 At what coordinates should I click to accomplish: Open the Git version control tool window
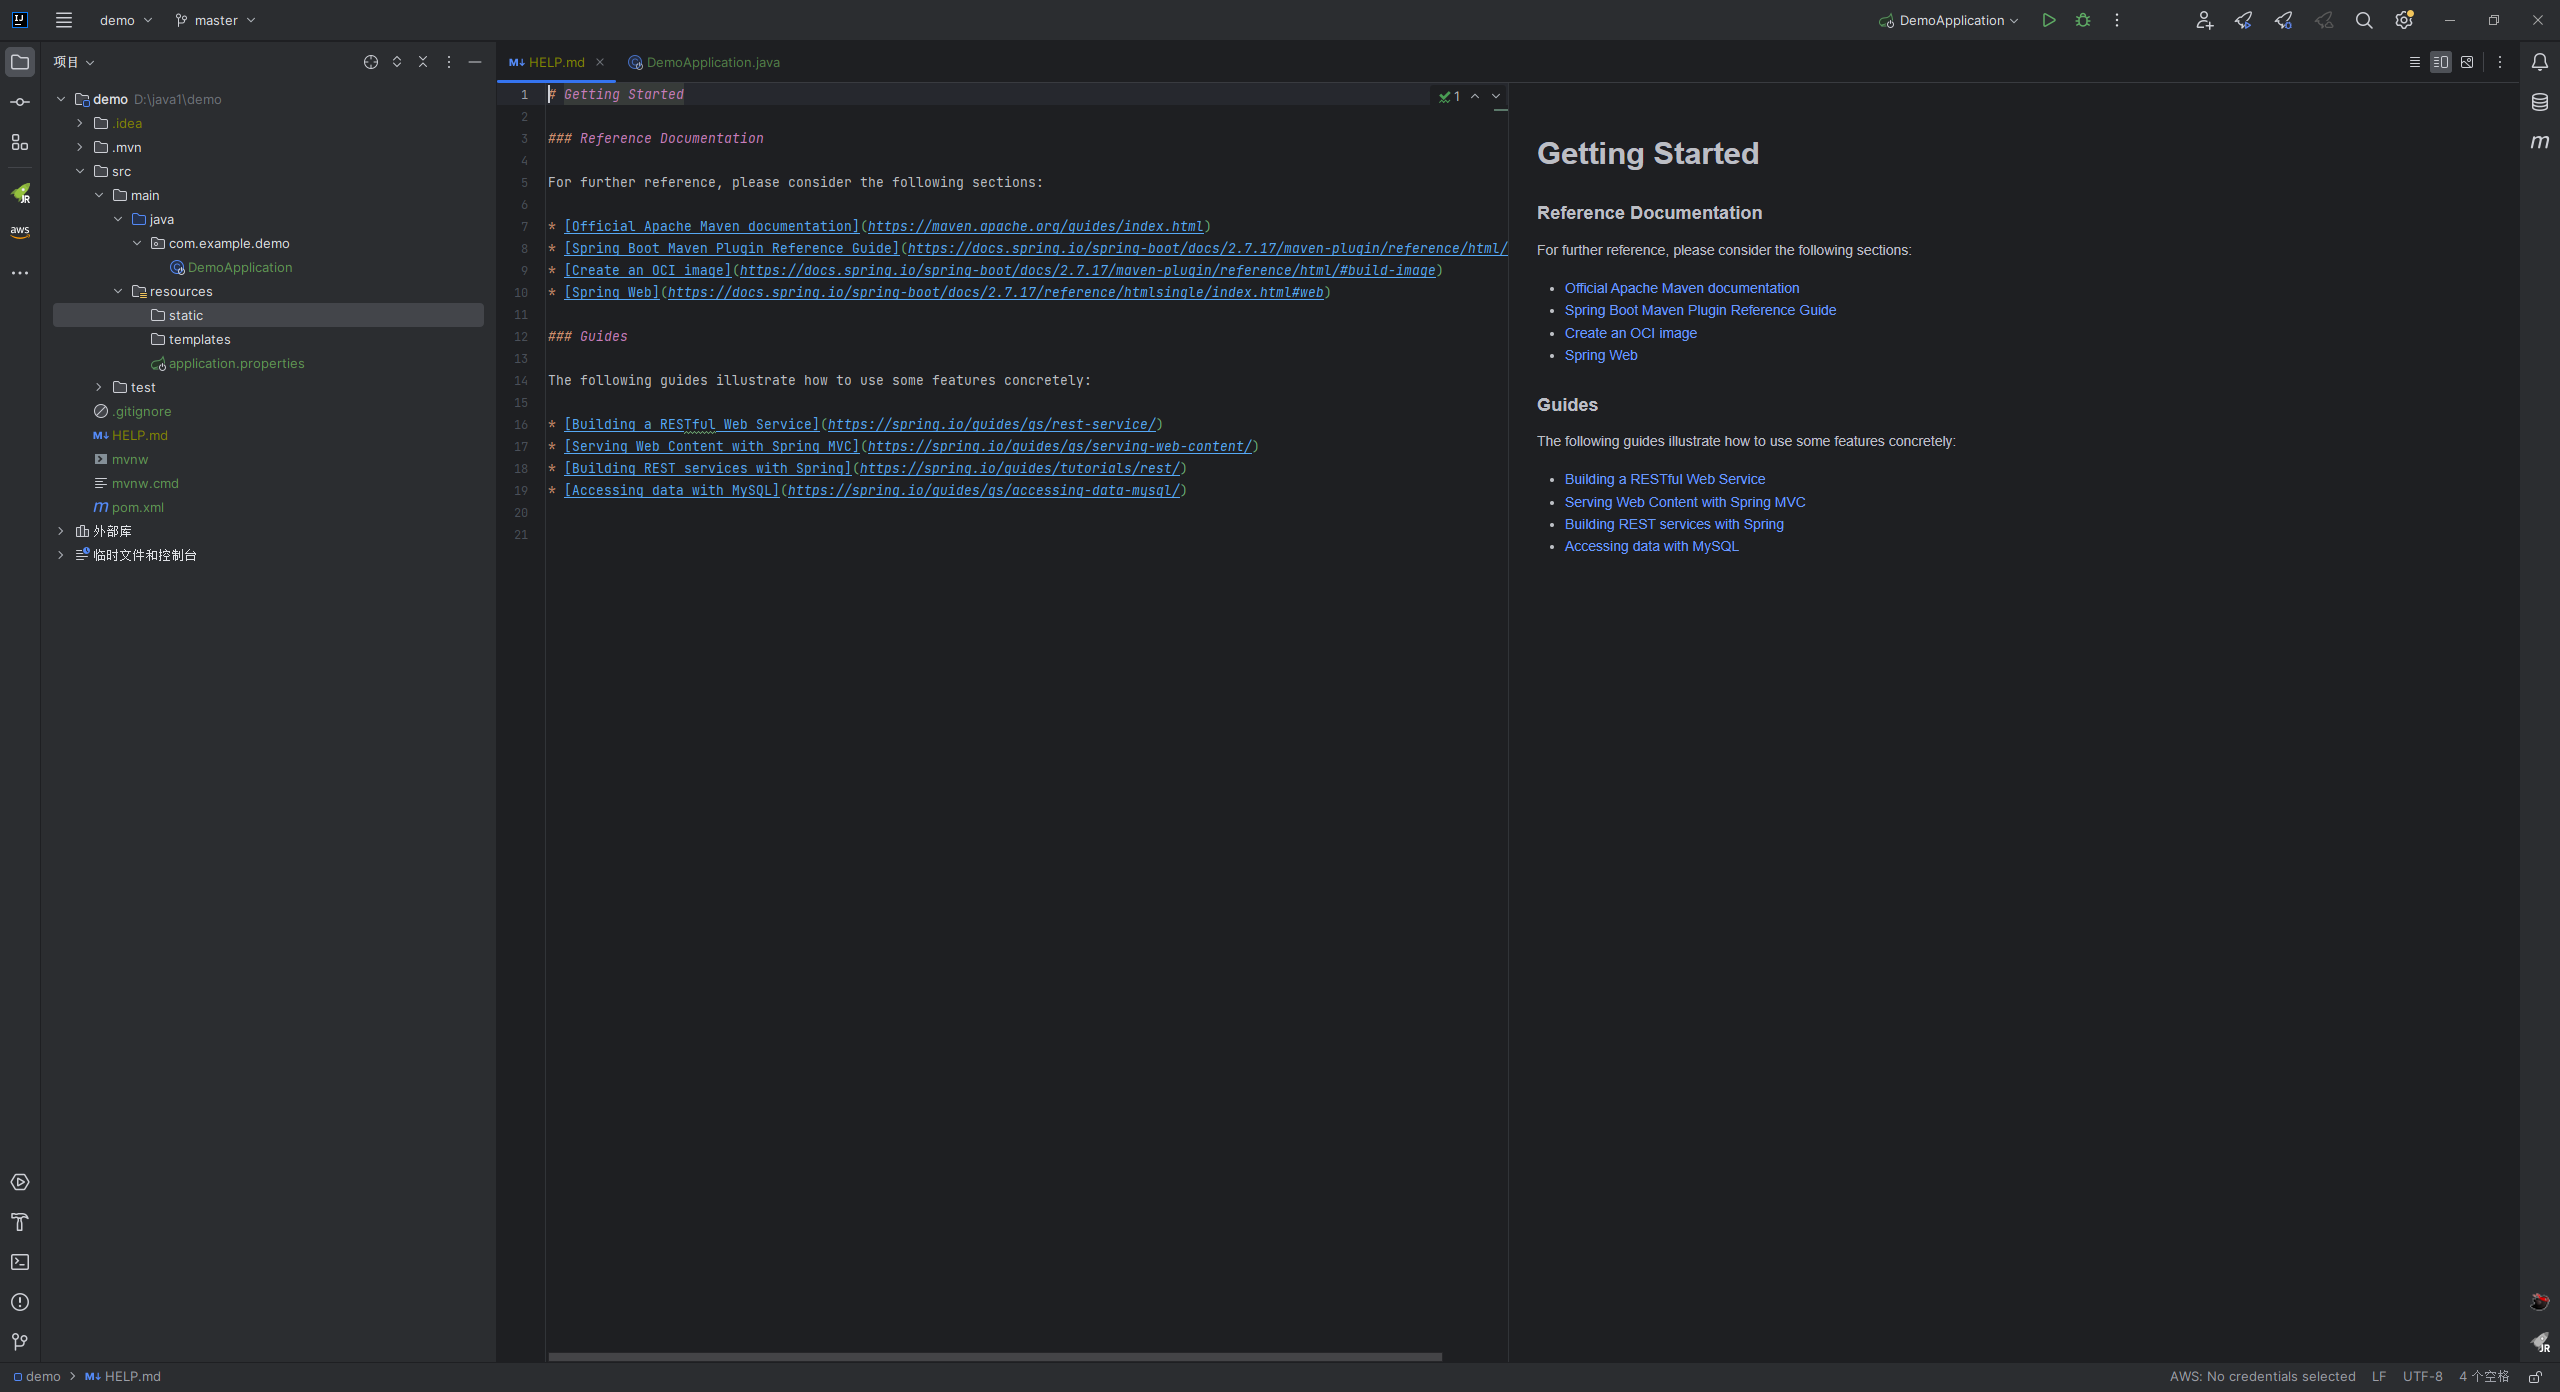(x=20, y=1342)
